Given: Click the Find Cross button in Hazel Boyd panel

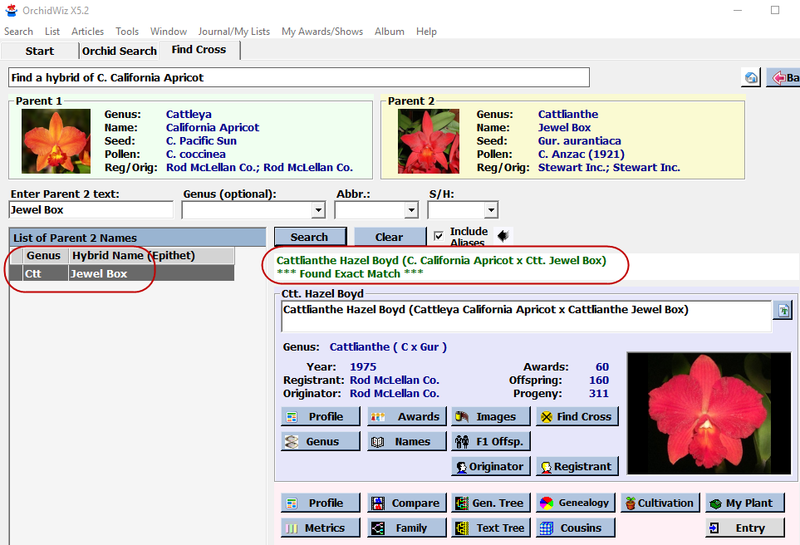Looking at the screenshot, I should coord(577,417).
